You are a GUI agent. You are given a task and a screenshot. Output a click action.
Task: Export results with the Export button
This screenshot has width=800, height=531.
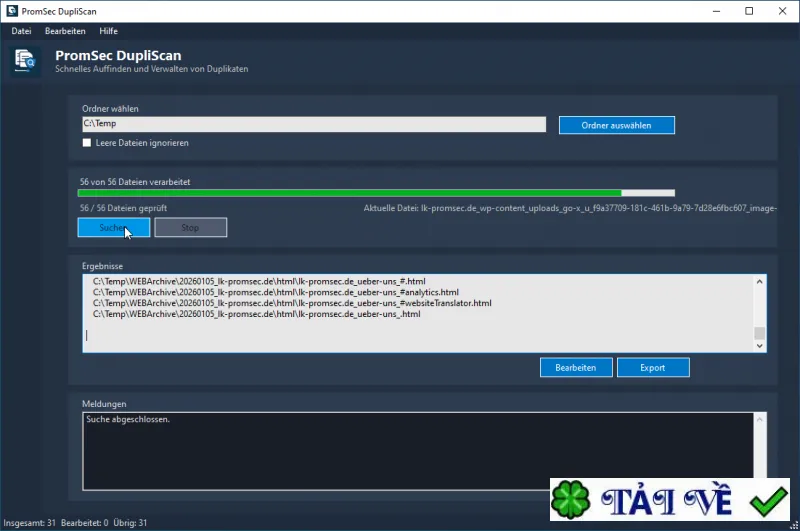(x=653, y=368)
